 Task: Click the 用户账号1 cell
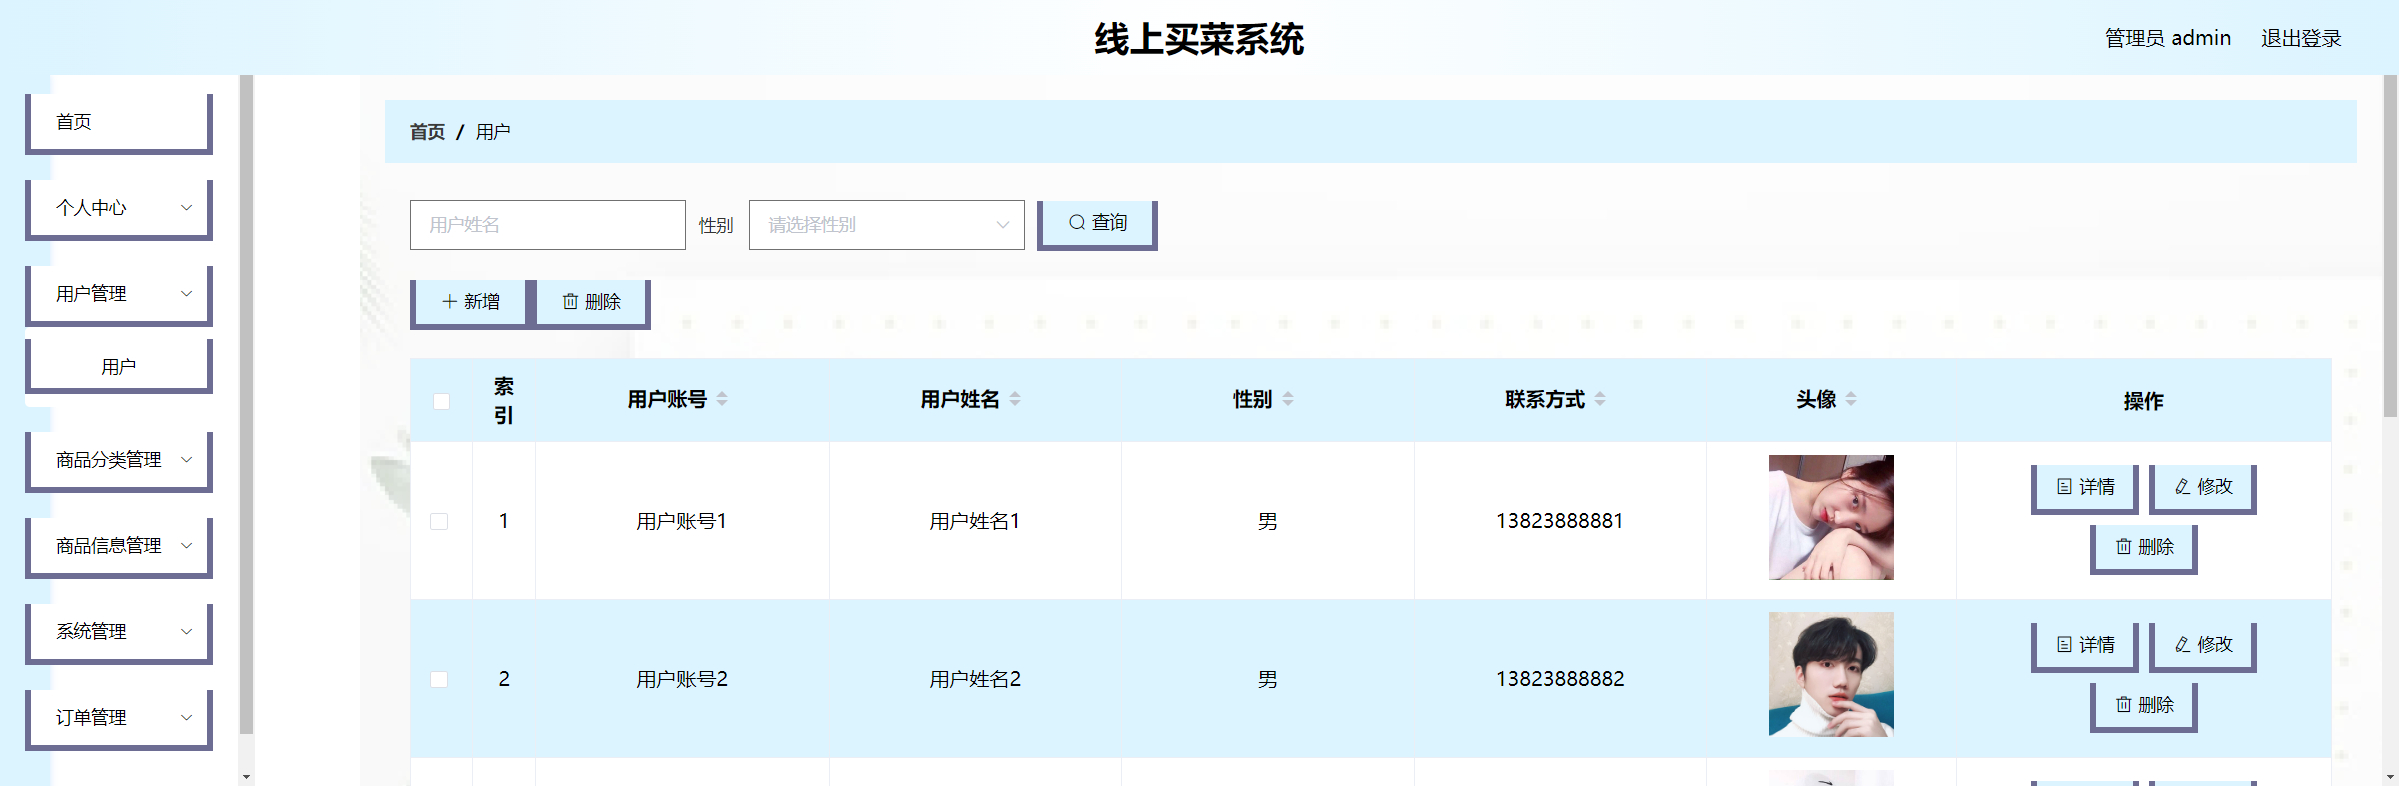682,521
